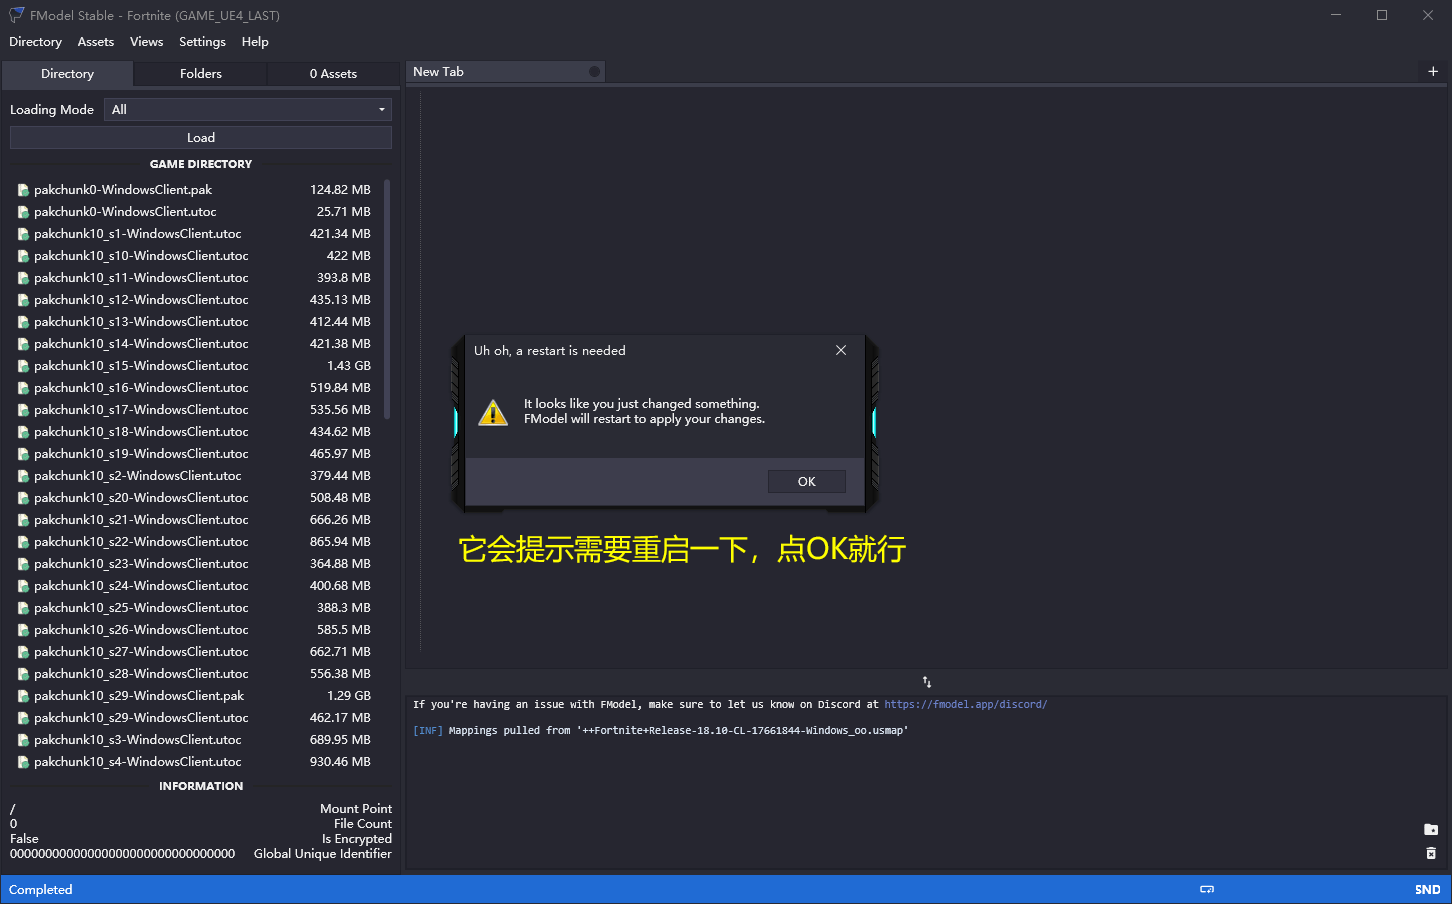Open the Loading Mode dropdown
The width and height of the screenshot is (1452, 904).
click(248, 110)
